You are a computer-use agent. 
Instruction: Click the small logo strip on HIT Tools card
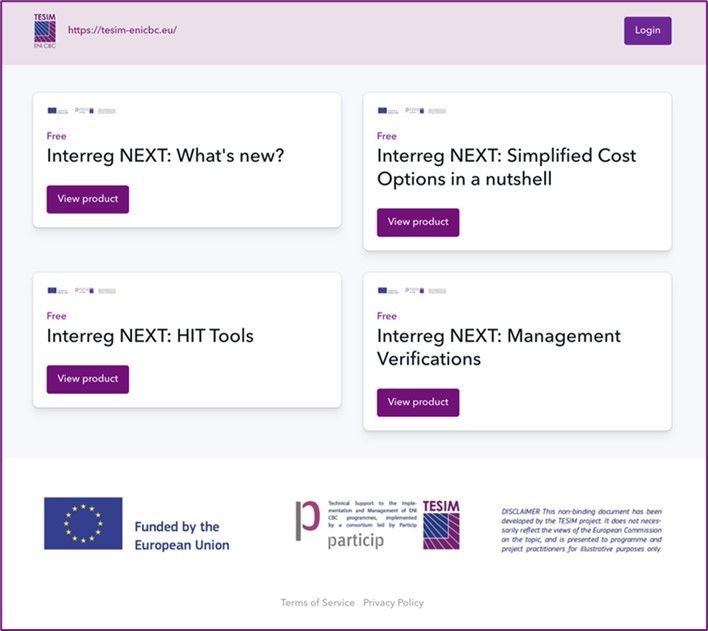[81, 290]
